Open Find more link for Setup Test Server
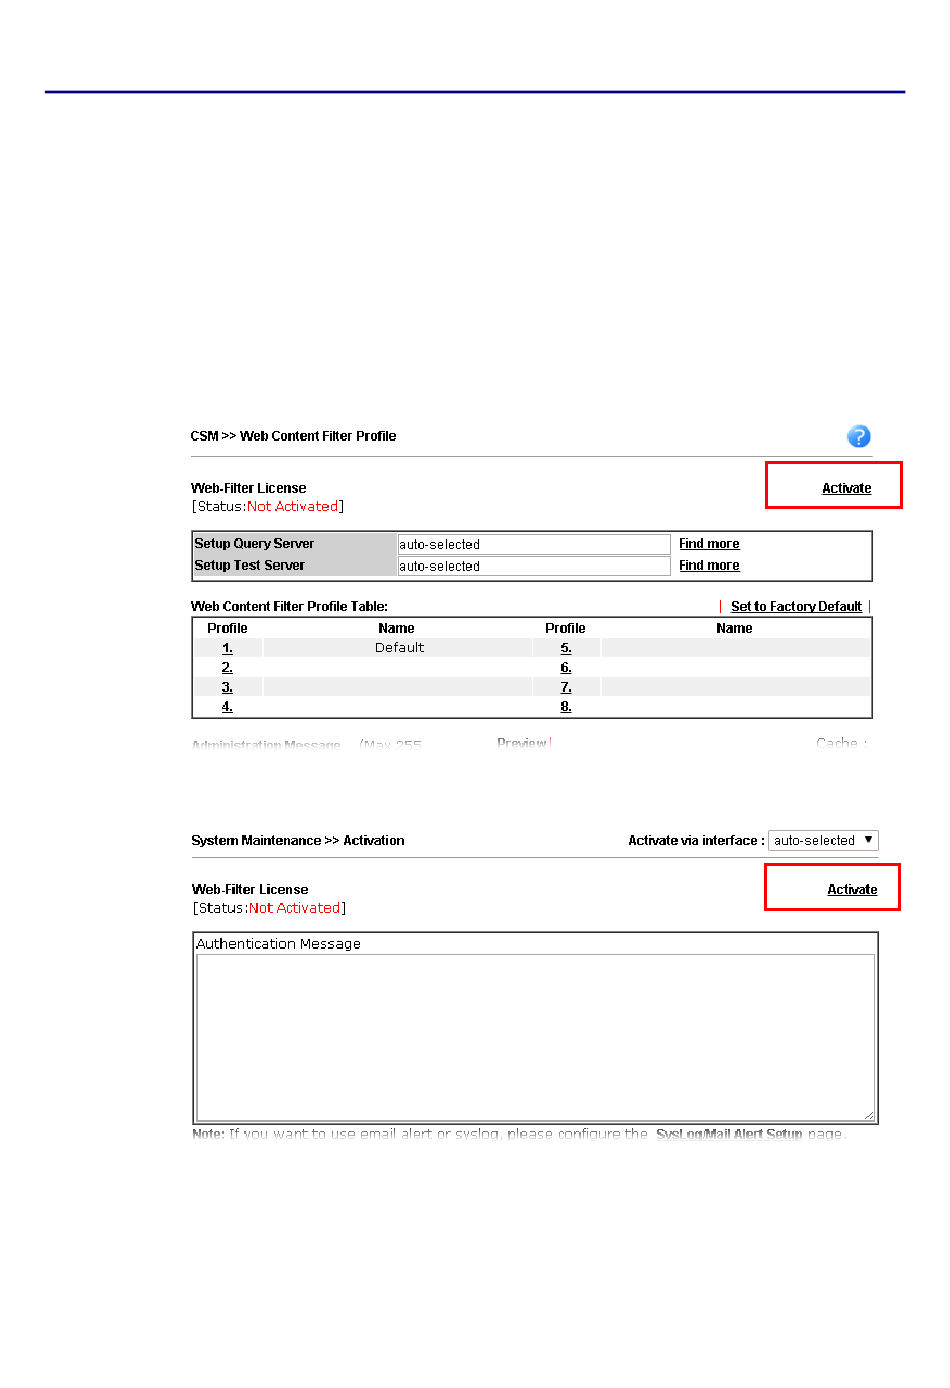 (709, 565)
